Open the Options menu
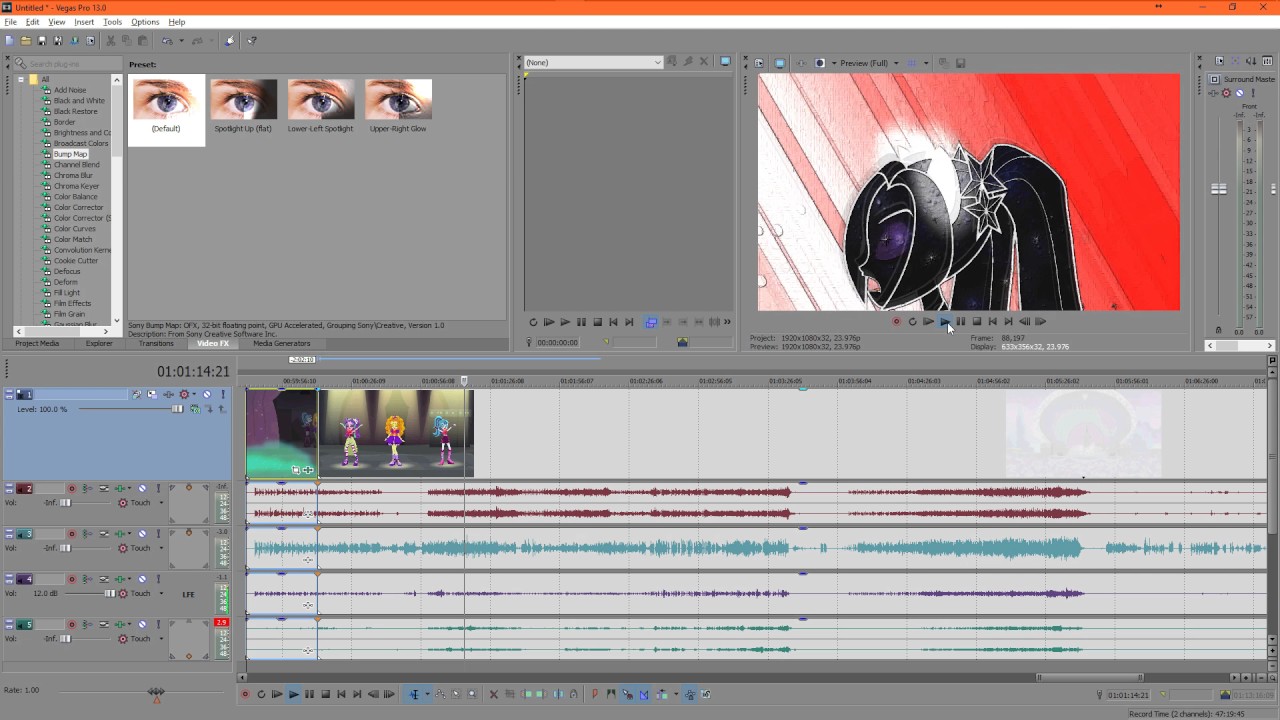Image resolution: width=1280 pixels, height=720 pixels. (x=145, y=22)
